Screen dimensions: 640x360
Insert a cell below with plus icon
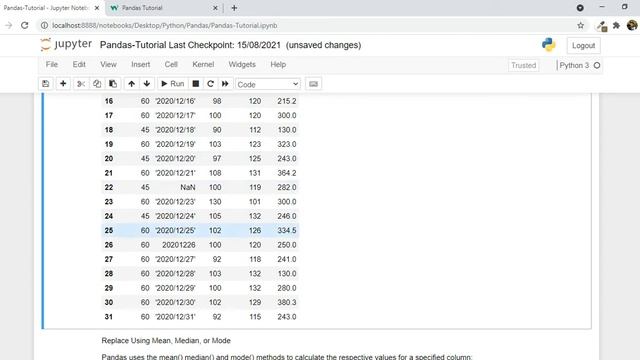tap(63, 84)
